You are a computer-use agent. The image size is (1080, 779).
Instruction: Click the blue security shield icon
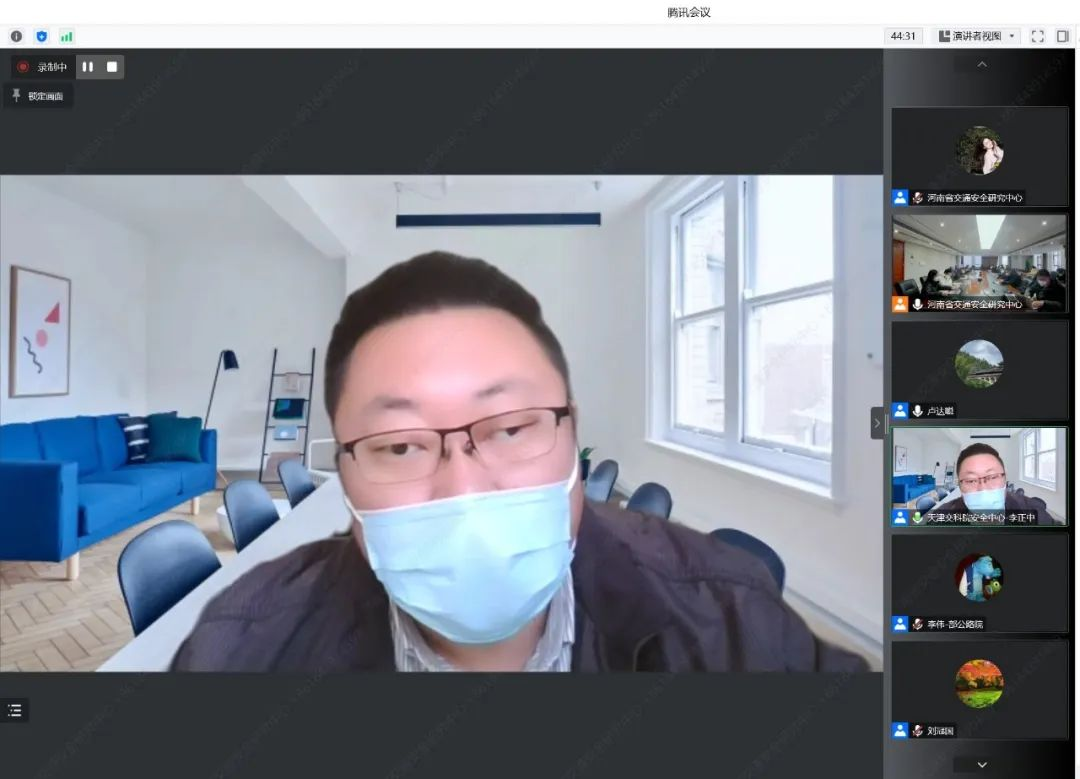pyautogui.click(x=41, y=36)
